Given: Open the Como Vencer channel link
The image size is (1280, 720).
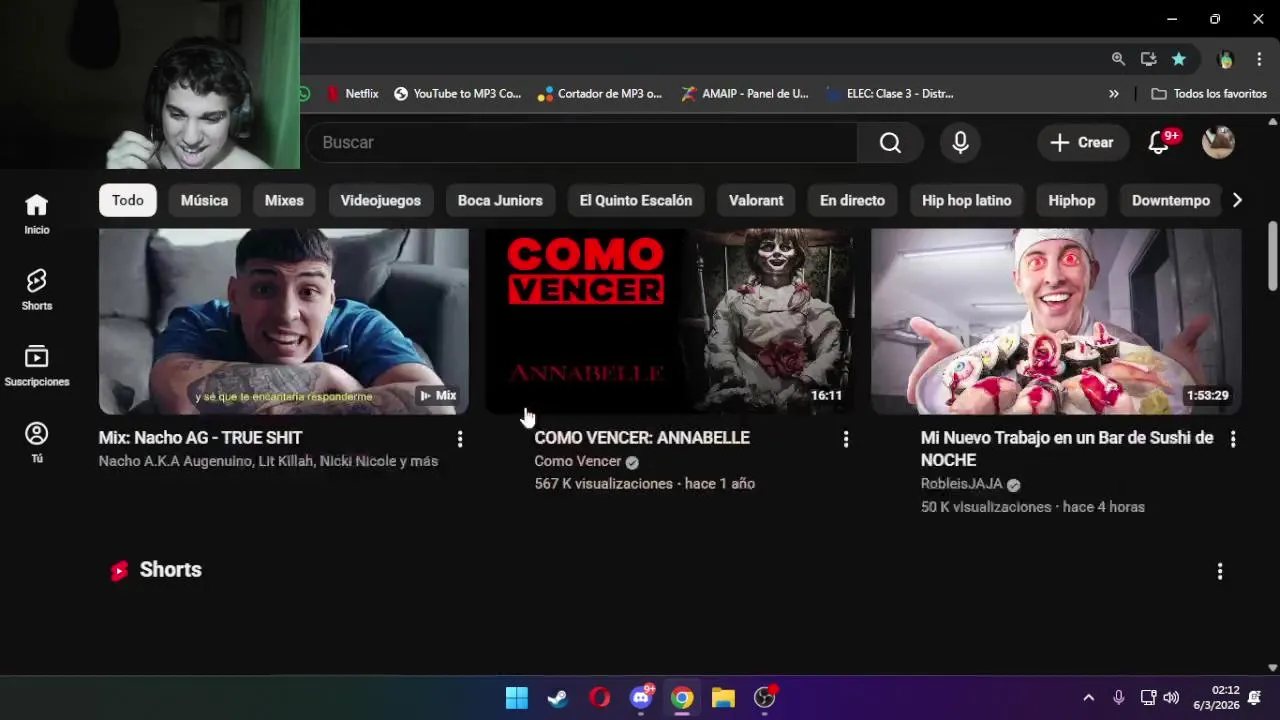Looking at the screenshot, I should (x=578, y=461).
